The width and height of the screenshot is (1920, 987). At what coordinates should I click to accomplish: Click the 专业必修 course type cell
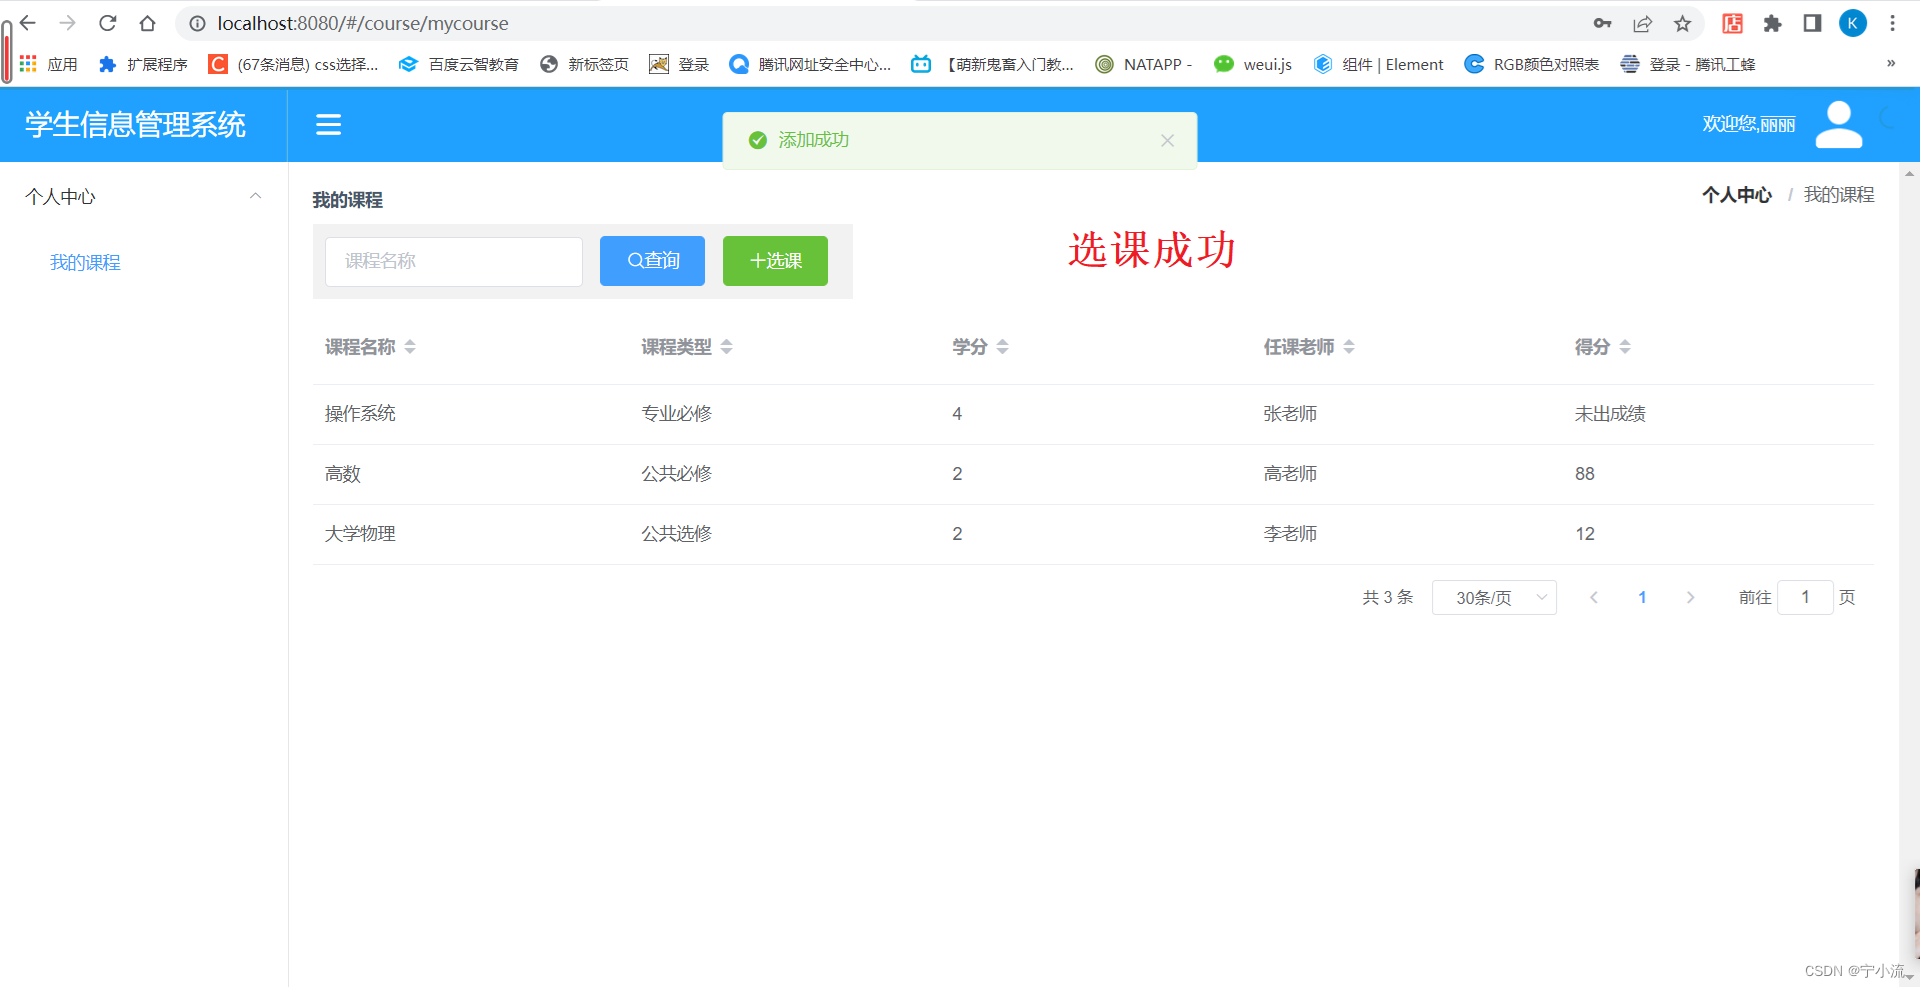(677, 414)
